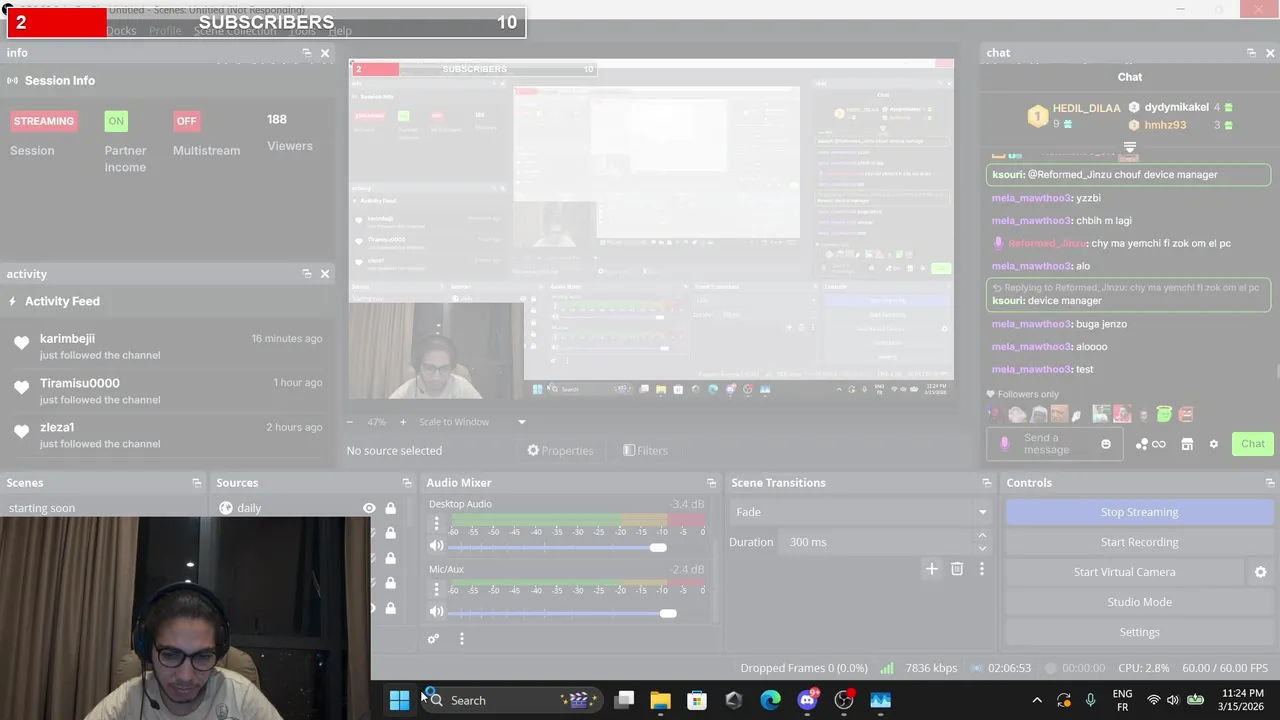The height and width of the screenshot is (720, 1280).
Task: Open OBS Settings from Controls
Action: click(x=1139, y=632)
